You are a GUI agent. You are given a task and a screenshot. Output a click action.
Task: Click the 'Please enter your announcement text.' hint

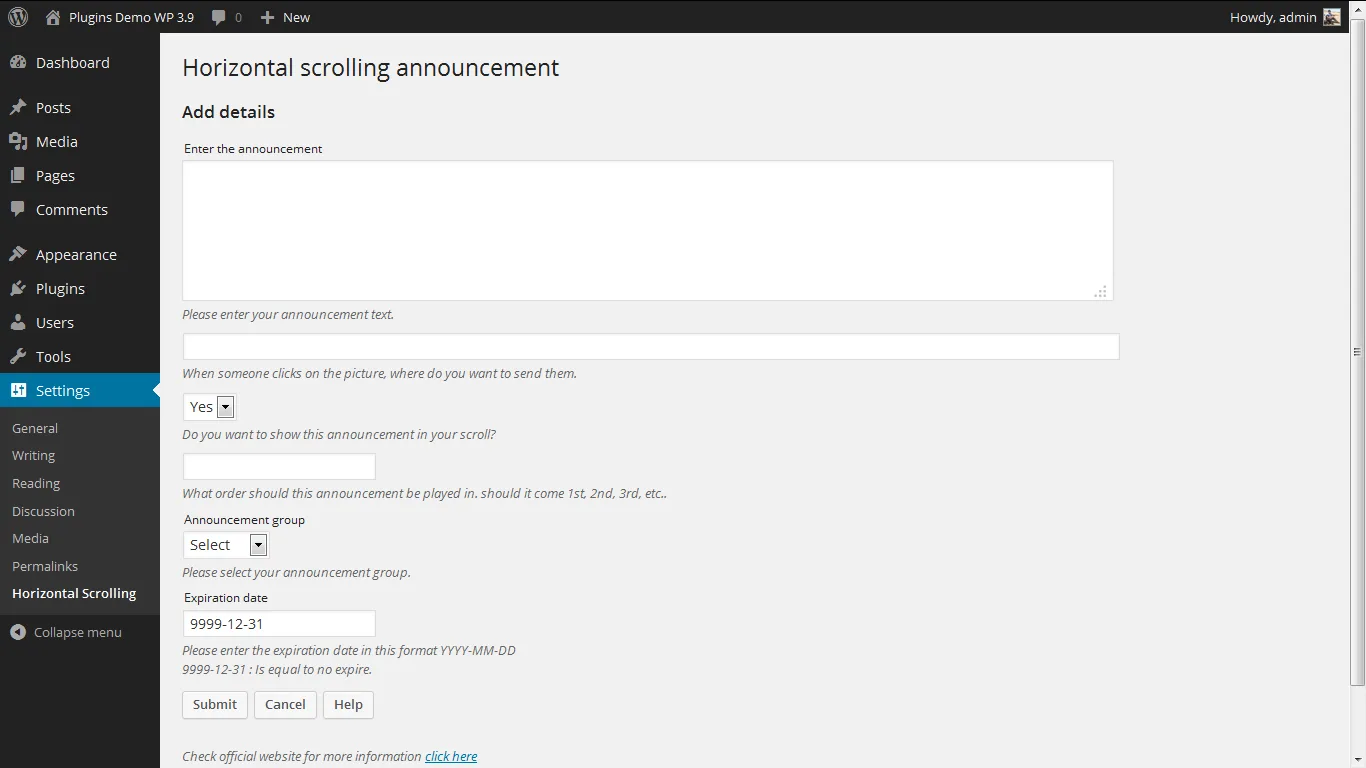288,314
